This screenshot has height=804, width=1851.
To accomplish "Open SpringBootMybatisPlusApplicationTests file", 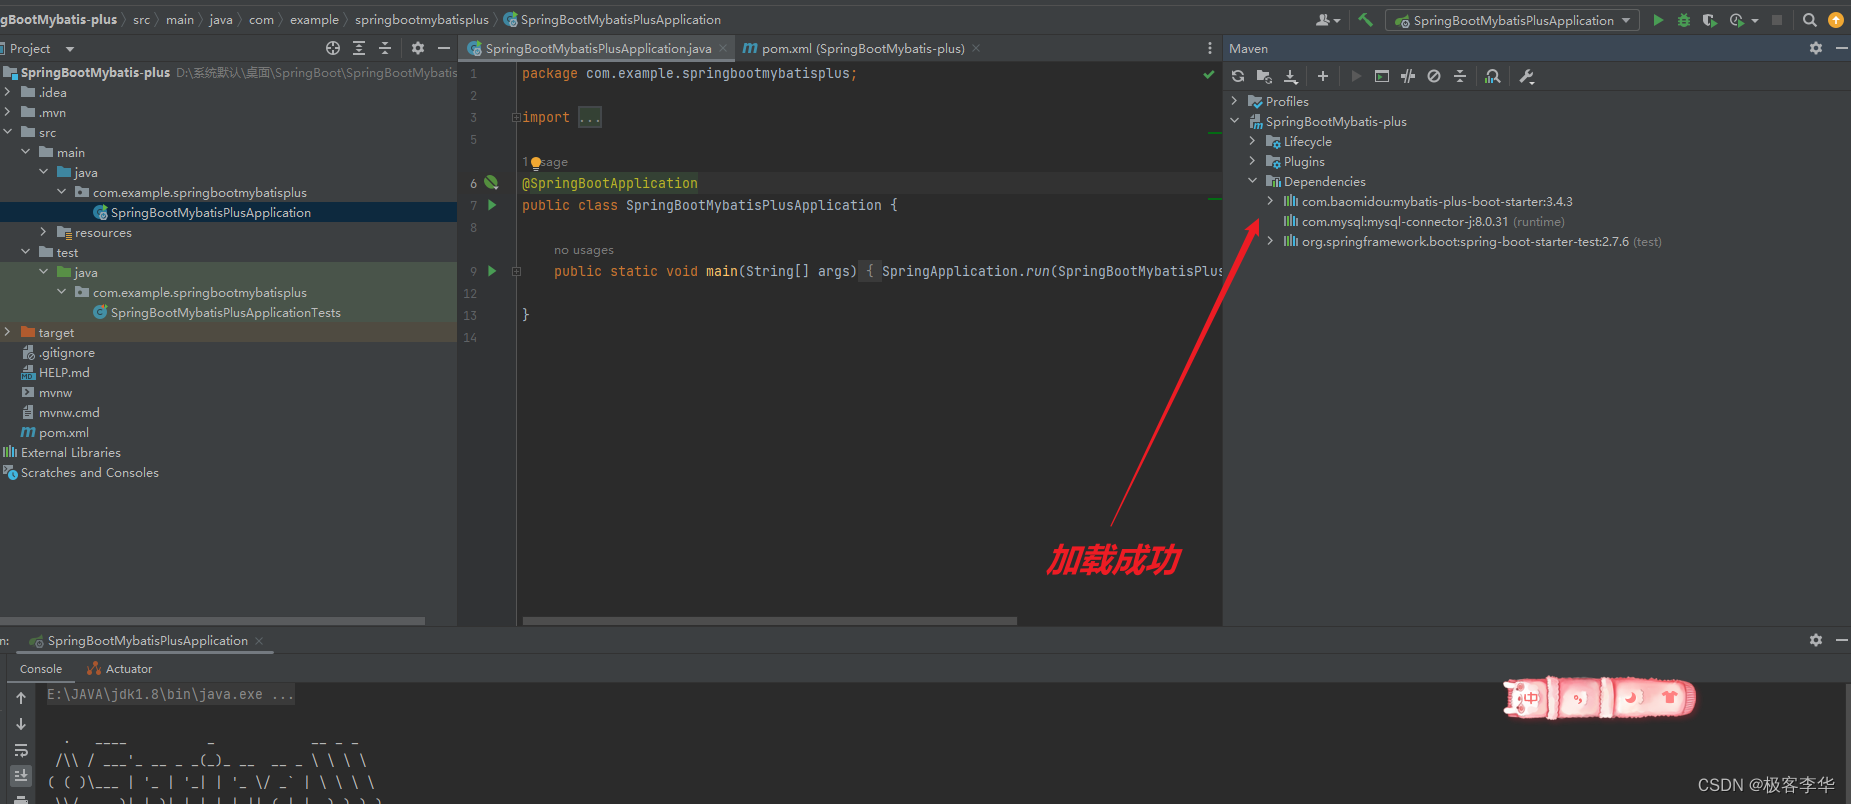I will coord(225,313).
